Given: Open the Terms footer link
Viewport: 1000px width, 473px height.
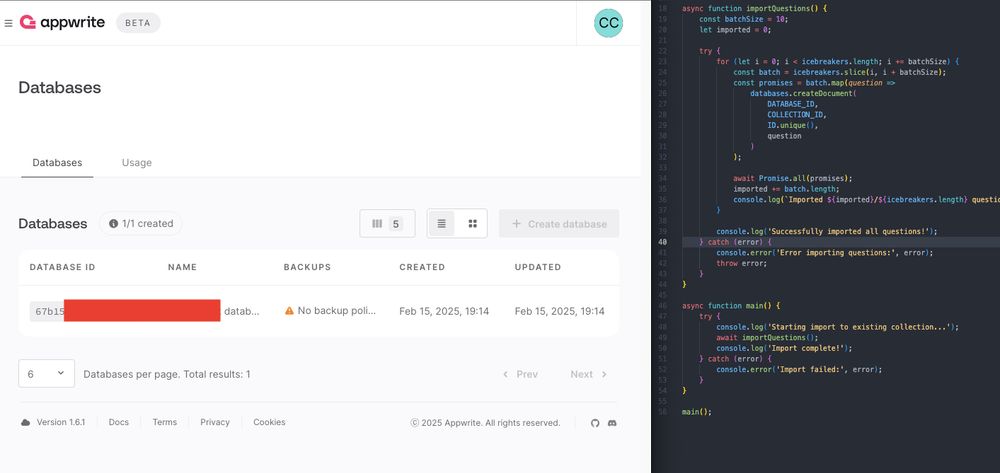Looking at the screenshot, I should (x=165, y=422).
